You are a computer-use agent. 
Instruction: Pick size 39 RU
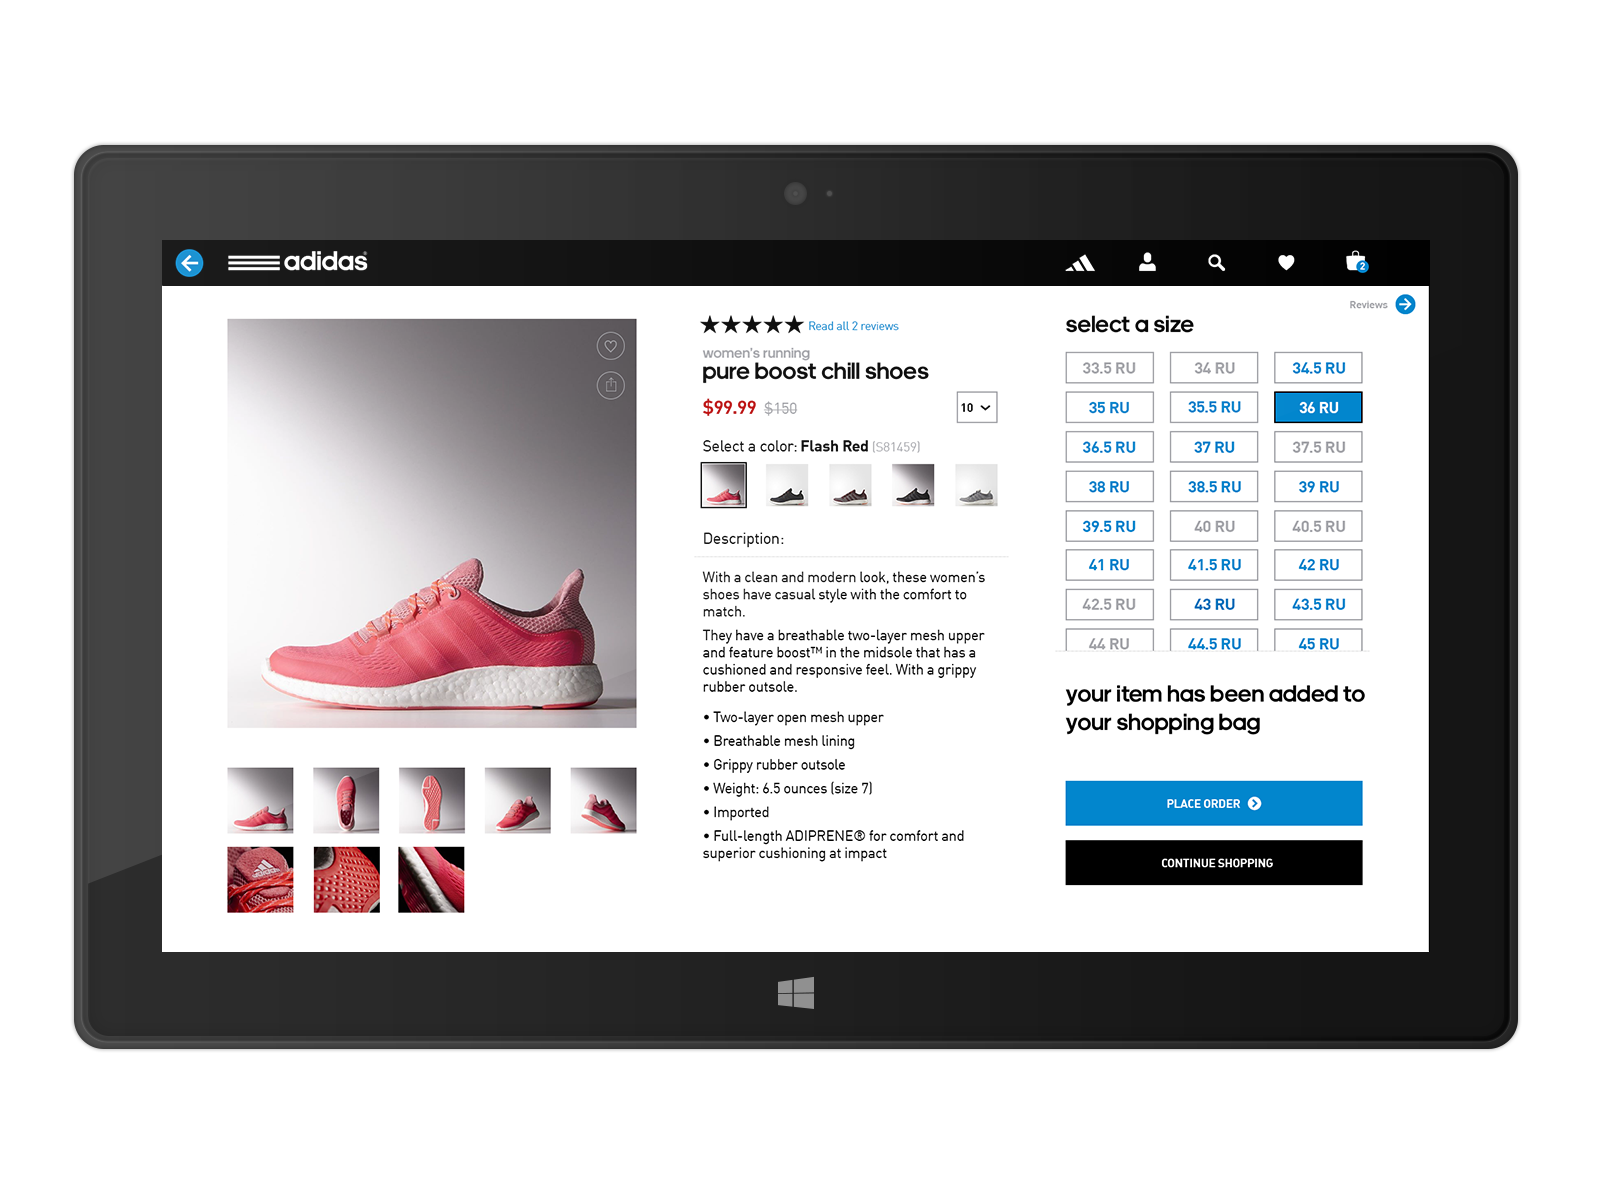(1318, 486)
